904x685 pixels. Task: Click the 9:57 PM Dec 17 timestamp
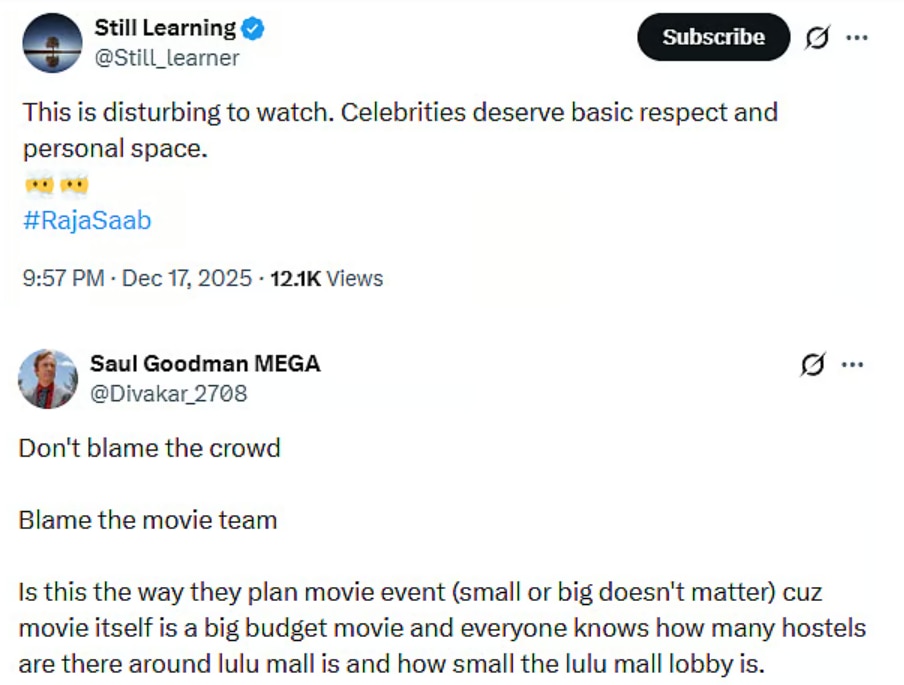(137, 278)
